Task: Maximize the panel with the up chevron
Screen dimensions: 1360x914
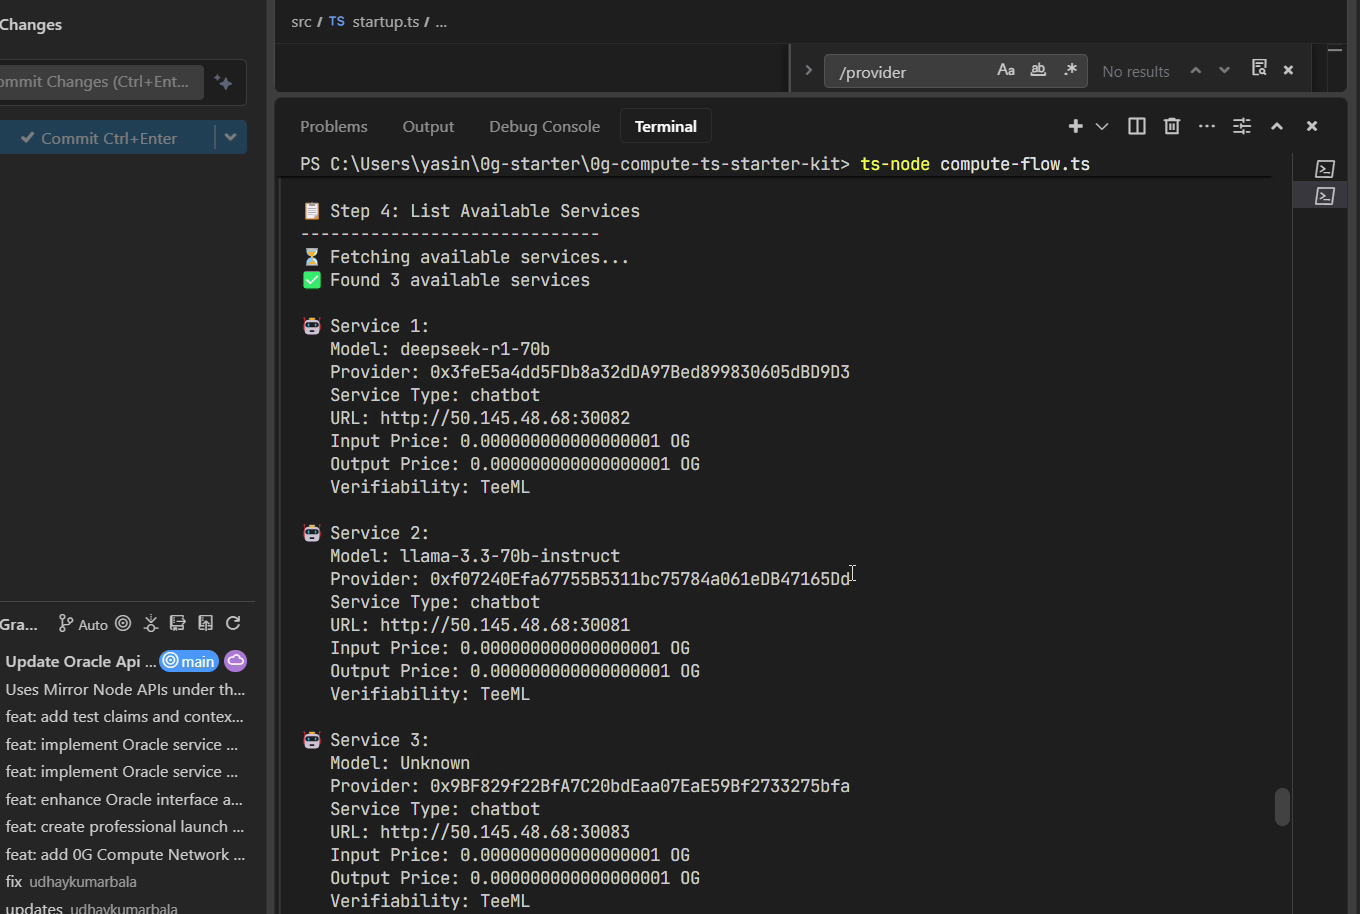Action: coord(1277,126)
